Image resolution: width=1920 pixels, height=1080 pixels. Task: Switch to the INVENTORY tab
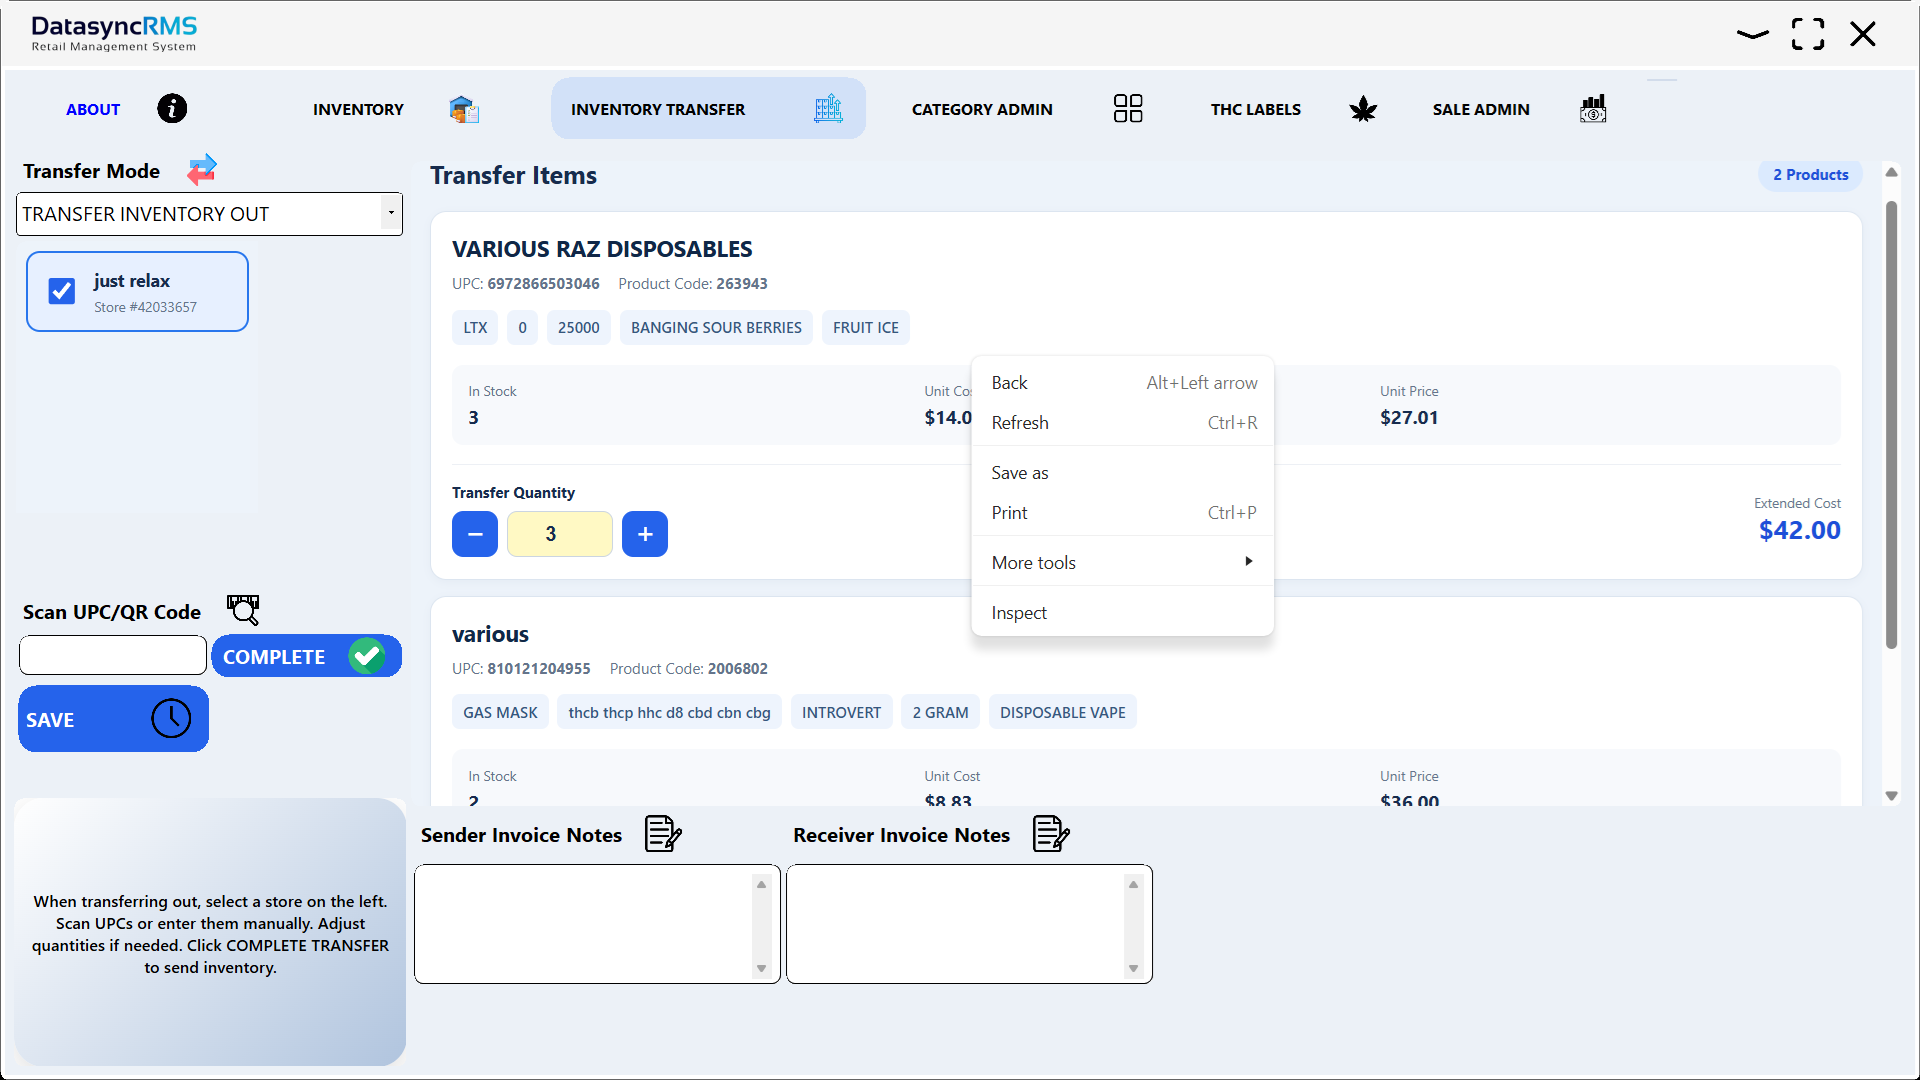(358, 109)
